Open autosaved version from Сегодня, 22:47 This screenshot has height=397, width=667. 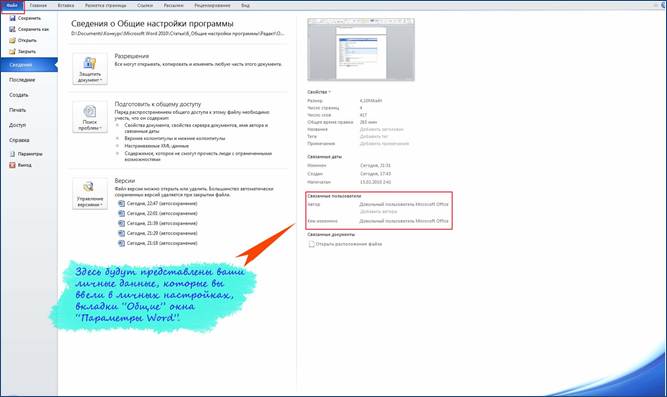158,203
